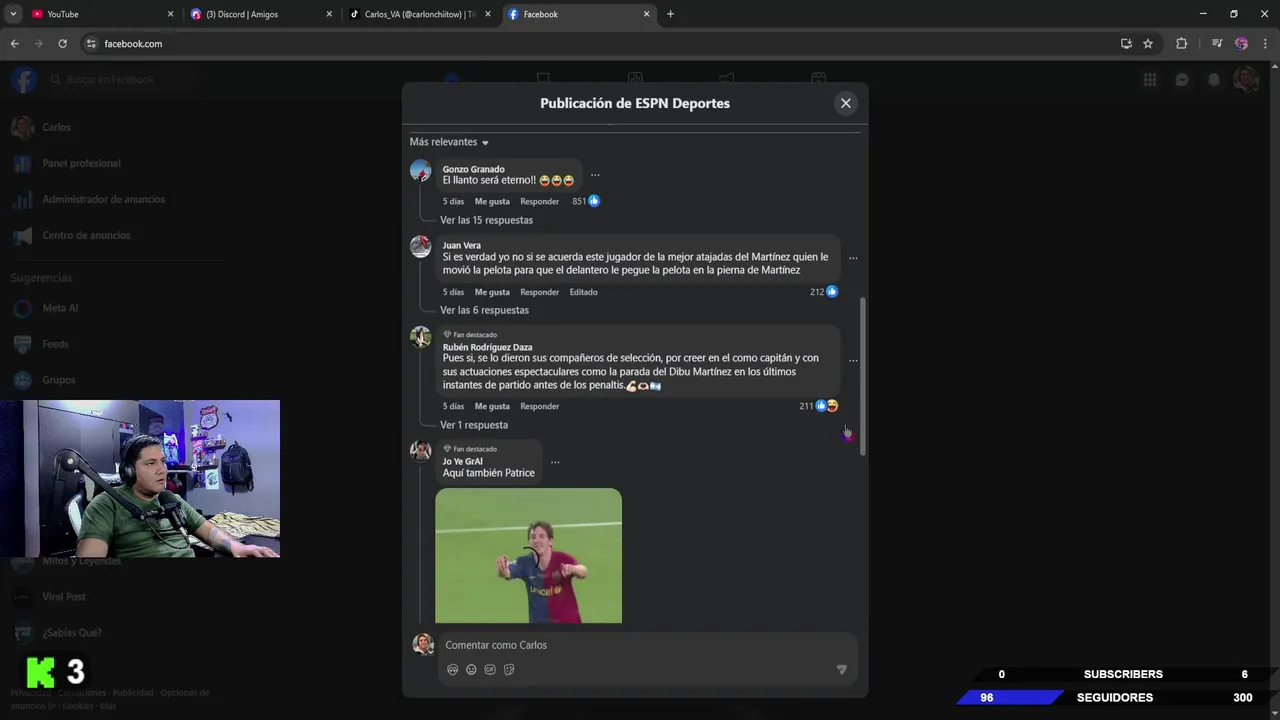Click Gonzo Granado's profile avatar
Screen dimensions: 1280x720
pyautogui.click(x=421, y=171)
